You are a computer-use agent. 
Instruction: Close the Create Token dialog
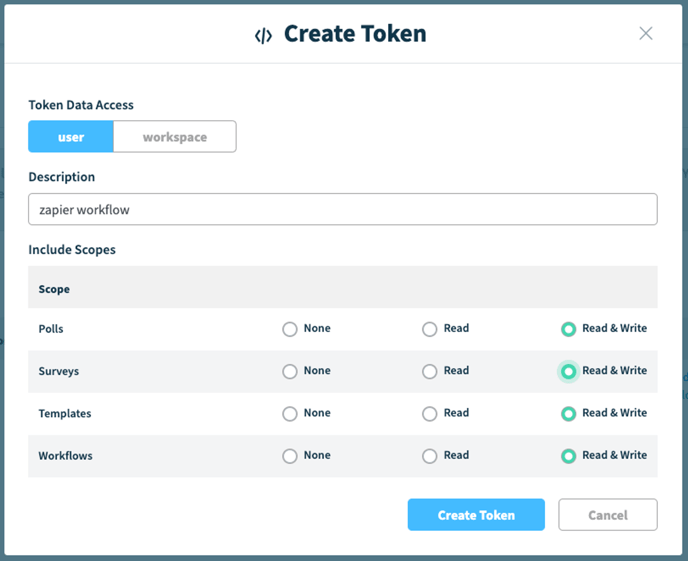646,33
